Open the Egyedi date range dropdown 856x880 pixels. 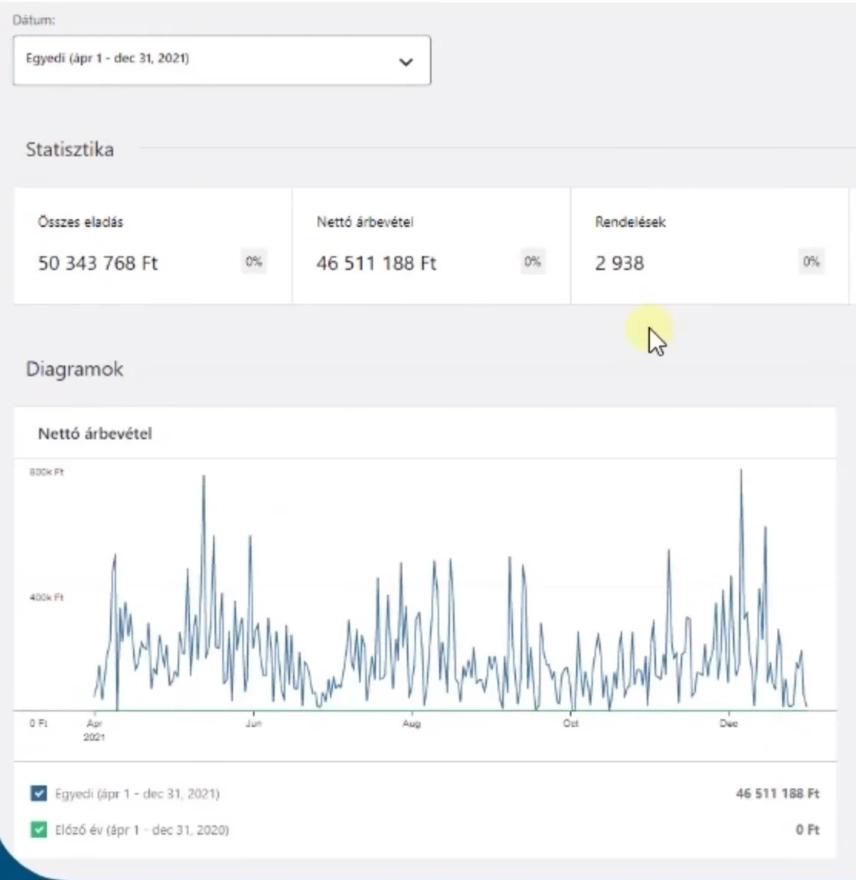221,60
